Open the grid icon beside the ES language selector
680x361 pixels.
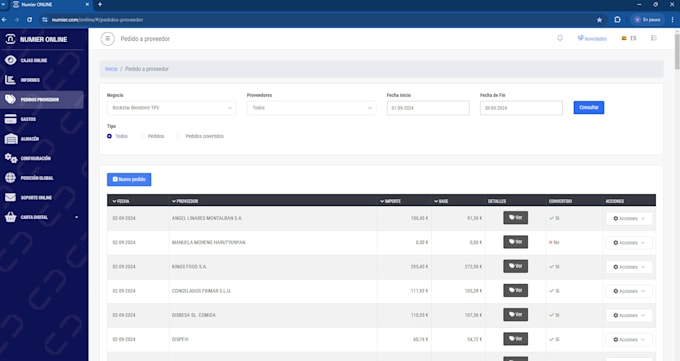click(x=654, y=38)
